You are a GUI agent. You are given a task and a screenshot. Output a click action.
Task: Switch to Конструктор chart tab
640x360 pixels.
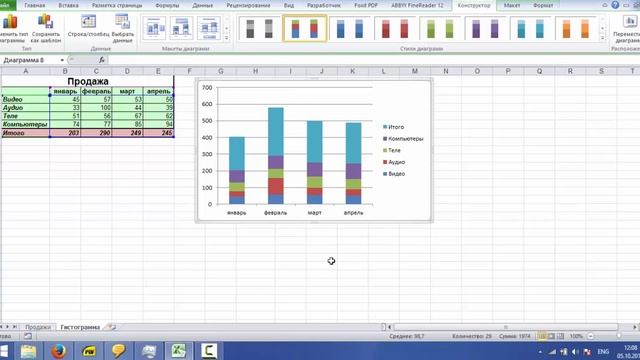[x=474, y=5]
